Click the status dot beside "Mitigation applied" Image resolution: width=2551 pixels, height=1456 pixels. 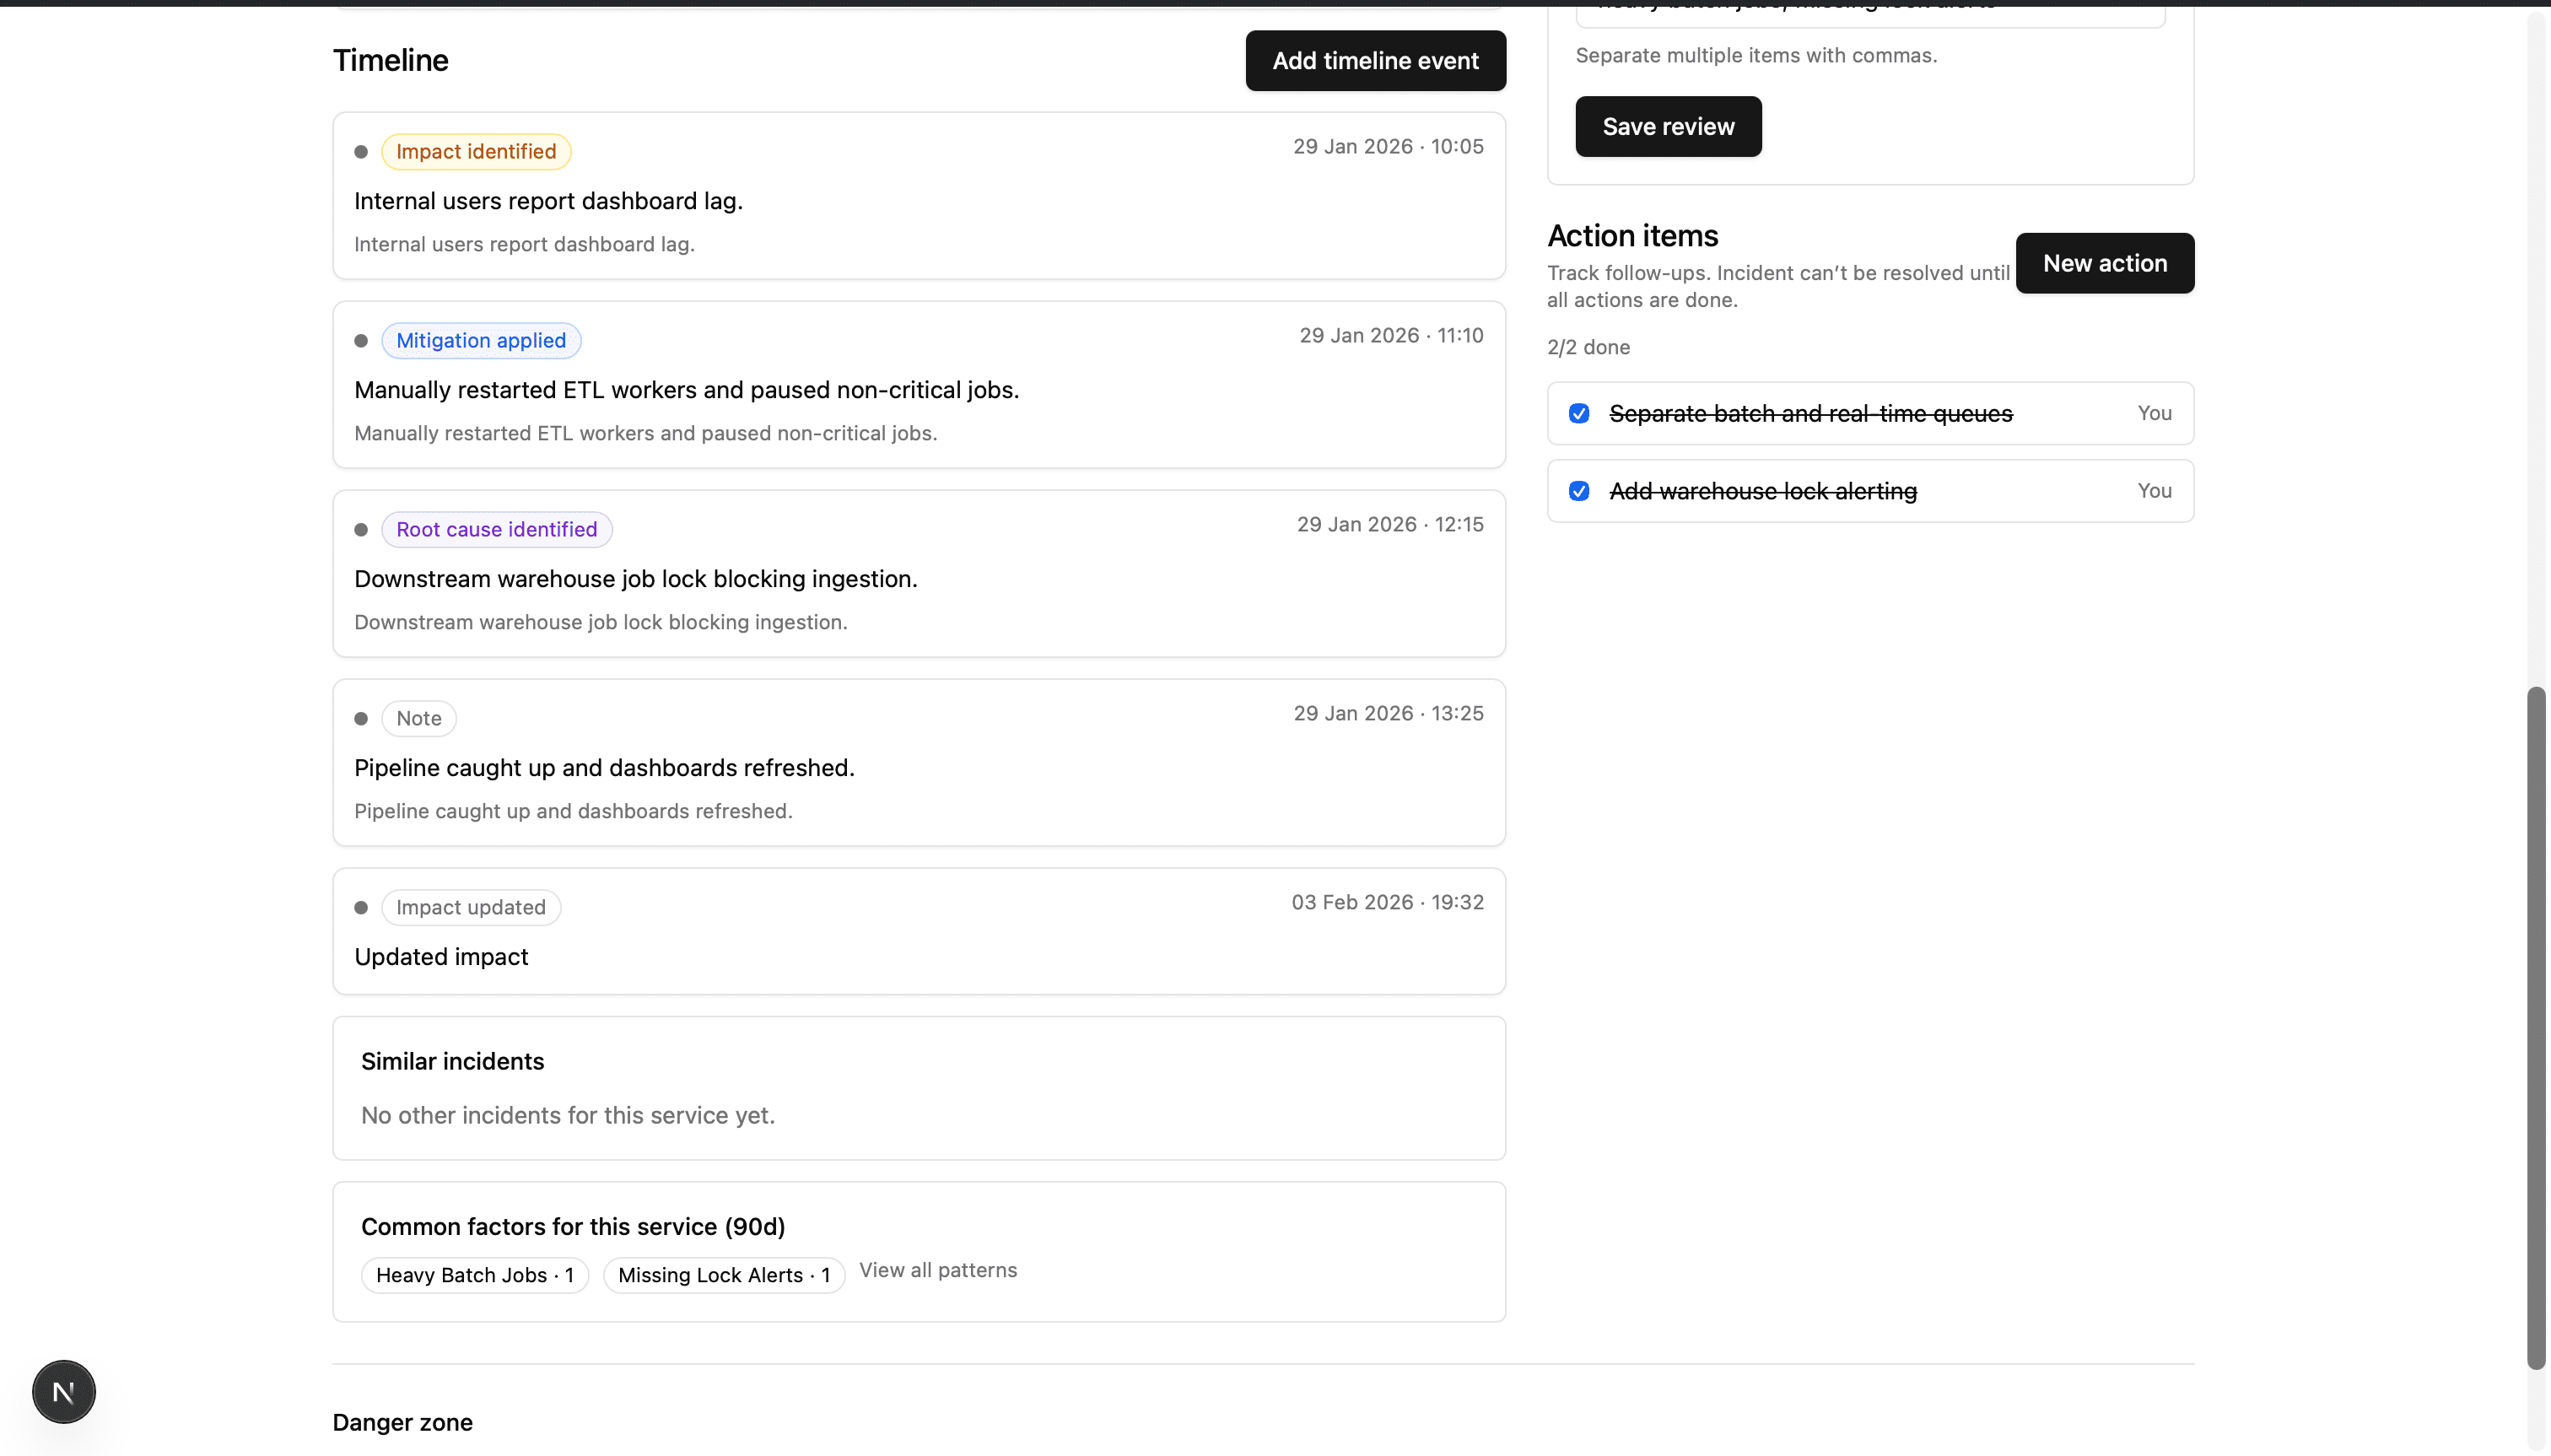[362, 340]
